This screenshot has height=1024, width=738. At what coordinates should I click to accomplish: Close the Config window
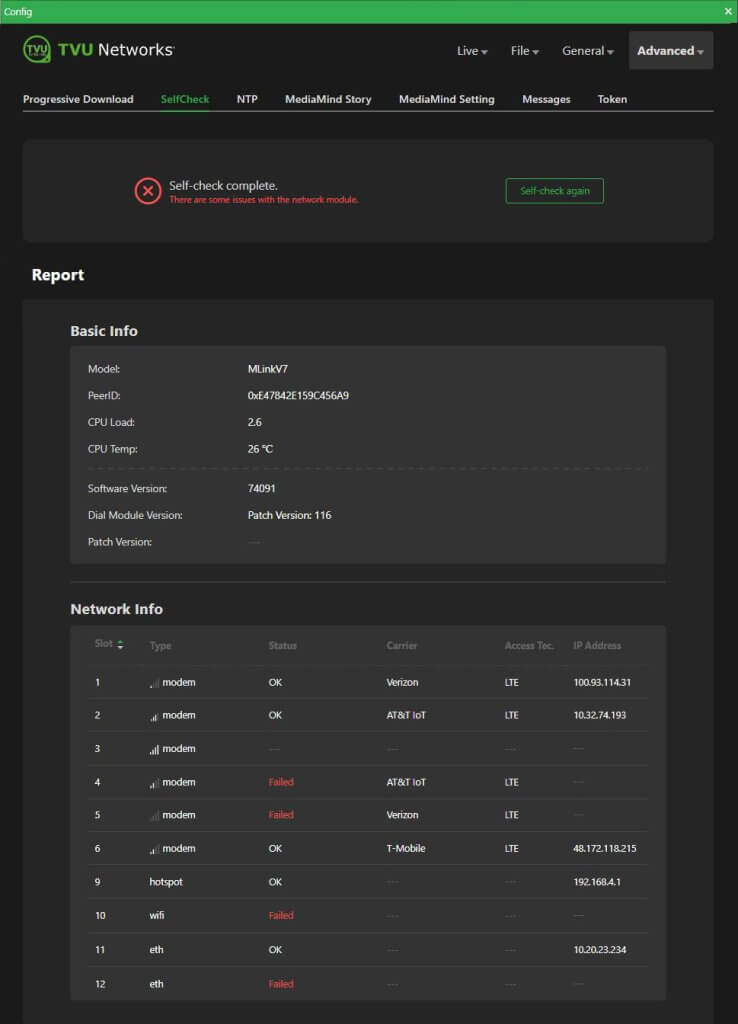pyautogui.click(x=728, y=11)
